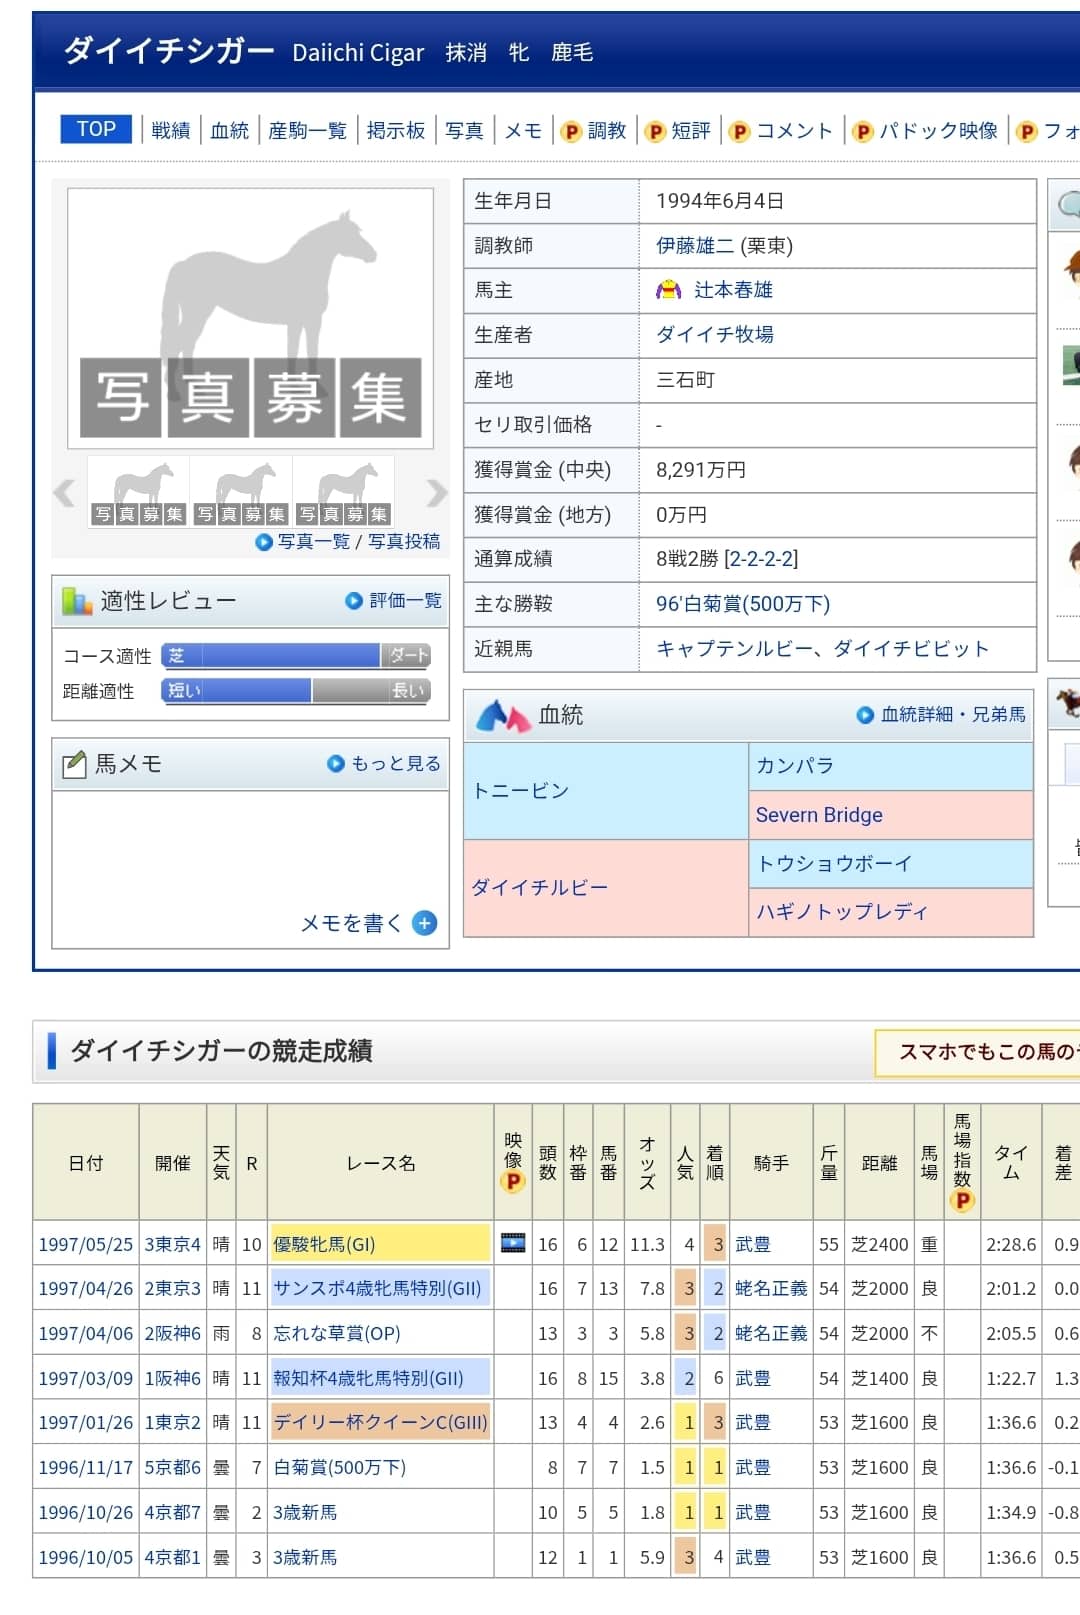
Task: Switch to the 戦績 tab
Action: point(171,131)
